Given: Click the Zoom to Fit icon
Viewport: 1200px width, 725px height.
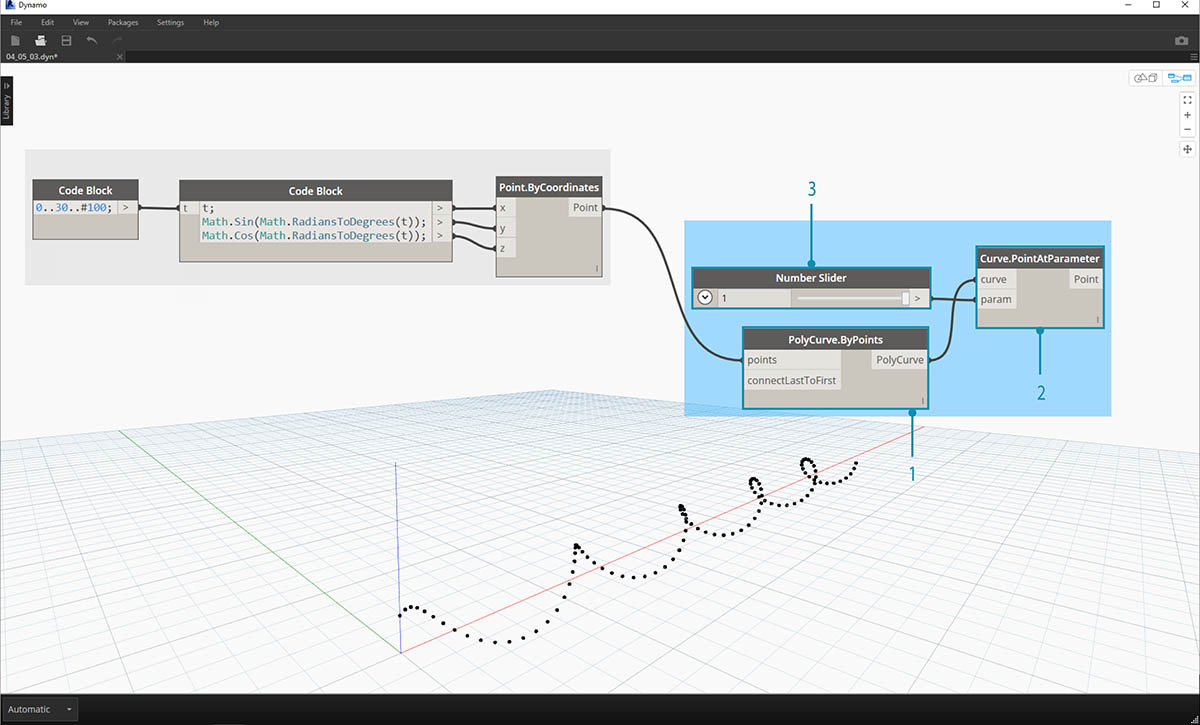Looking at the screenshot, I should click(1187, 100).
